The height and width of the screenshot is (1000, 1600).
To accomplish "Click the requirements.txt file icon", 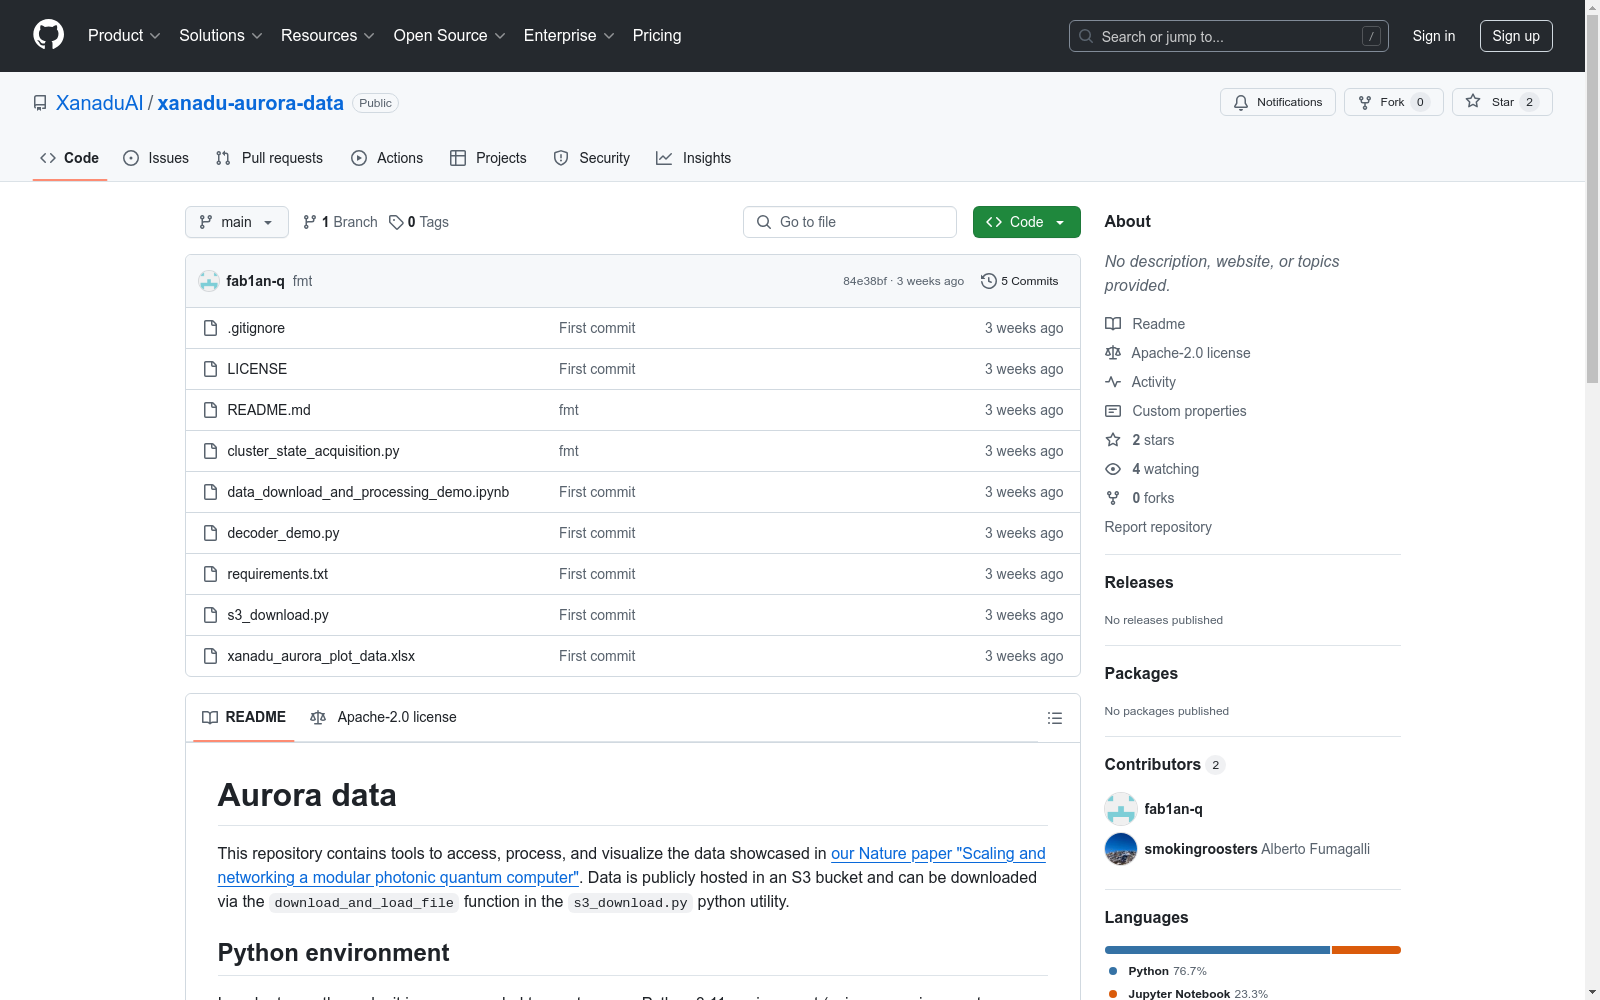I will 210,574.
